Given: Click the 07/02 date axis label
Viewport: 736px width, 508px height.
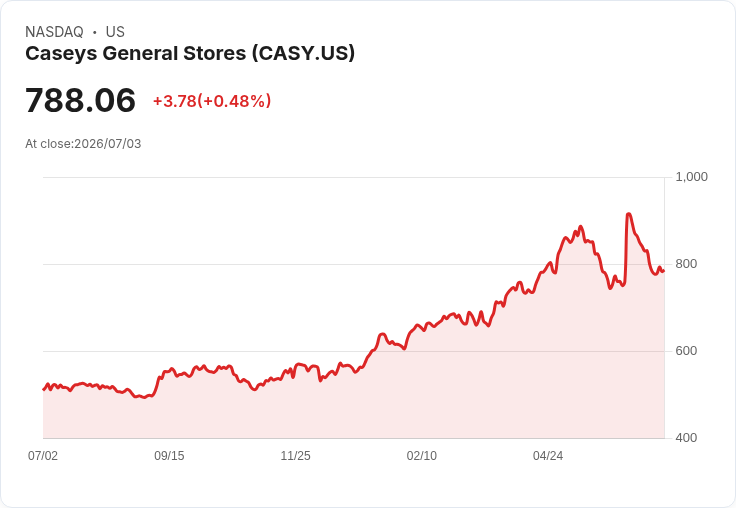Looking at the screenshot, I should click(x=43, y=455).
